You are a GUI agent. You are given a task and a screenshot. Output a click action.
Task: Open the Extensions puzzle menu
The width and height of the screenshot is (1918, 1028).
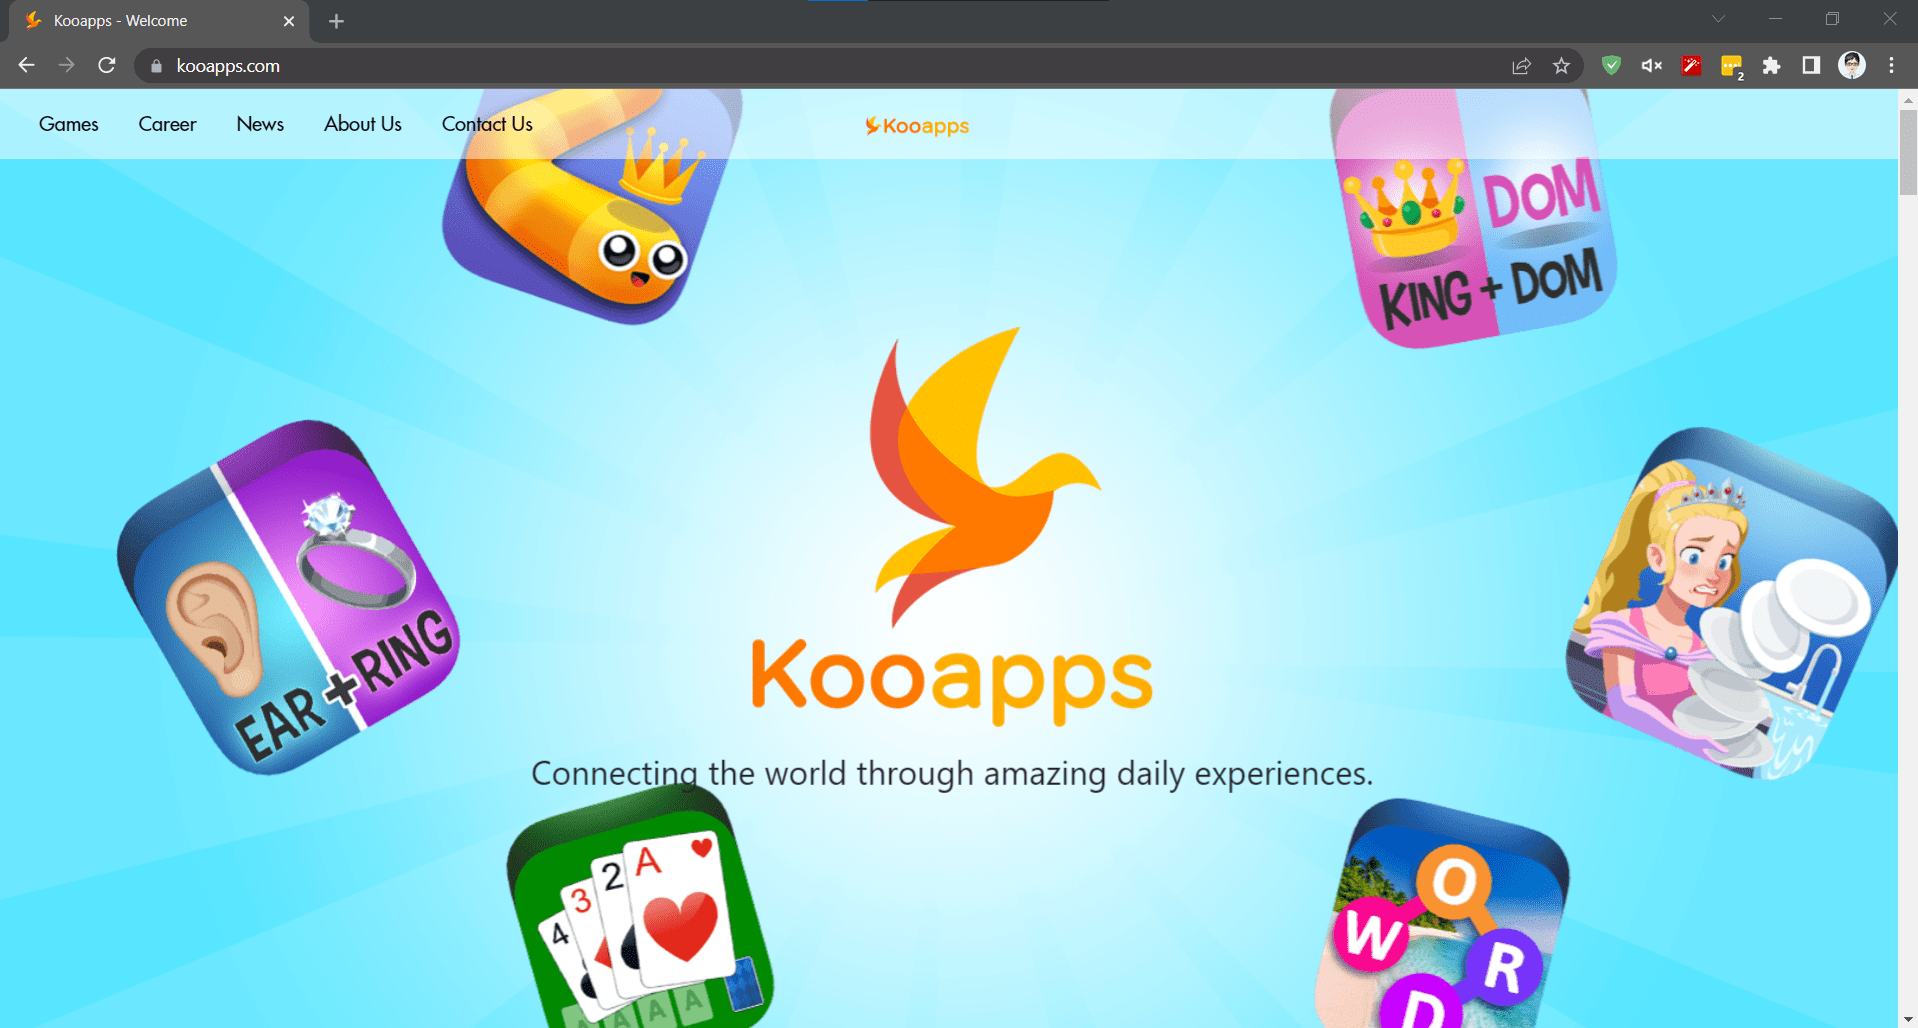point(1771,65)
